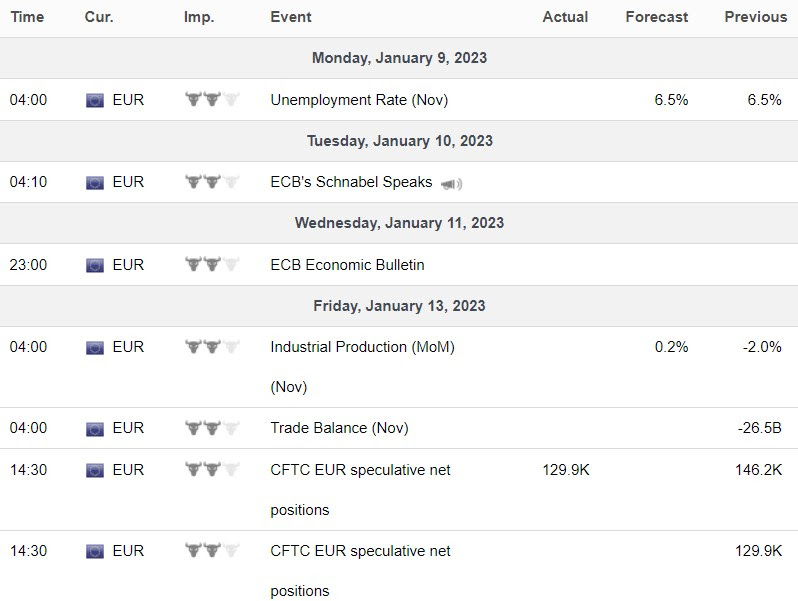Click the Friday, January 13, 2023 date row
Image resolution: width=798 pixels, height=601 pixels.
tap(399, 306)
